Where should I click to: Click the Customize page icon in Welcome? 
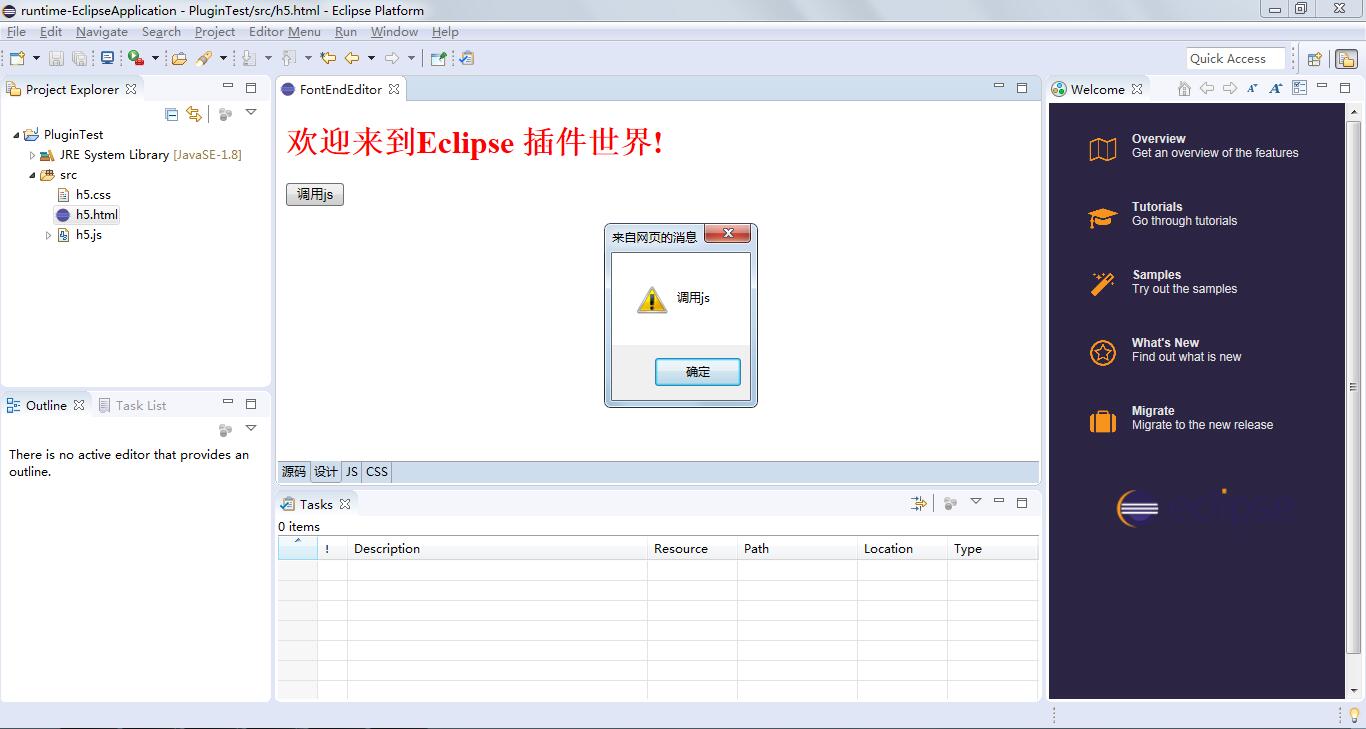(x=1299, y=88)
